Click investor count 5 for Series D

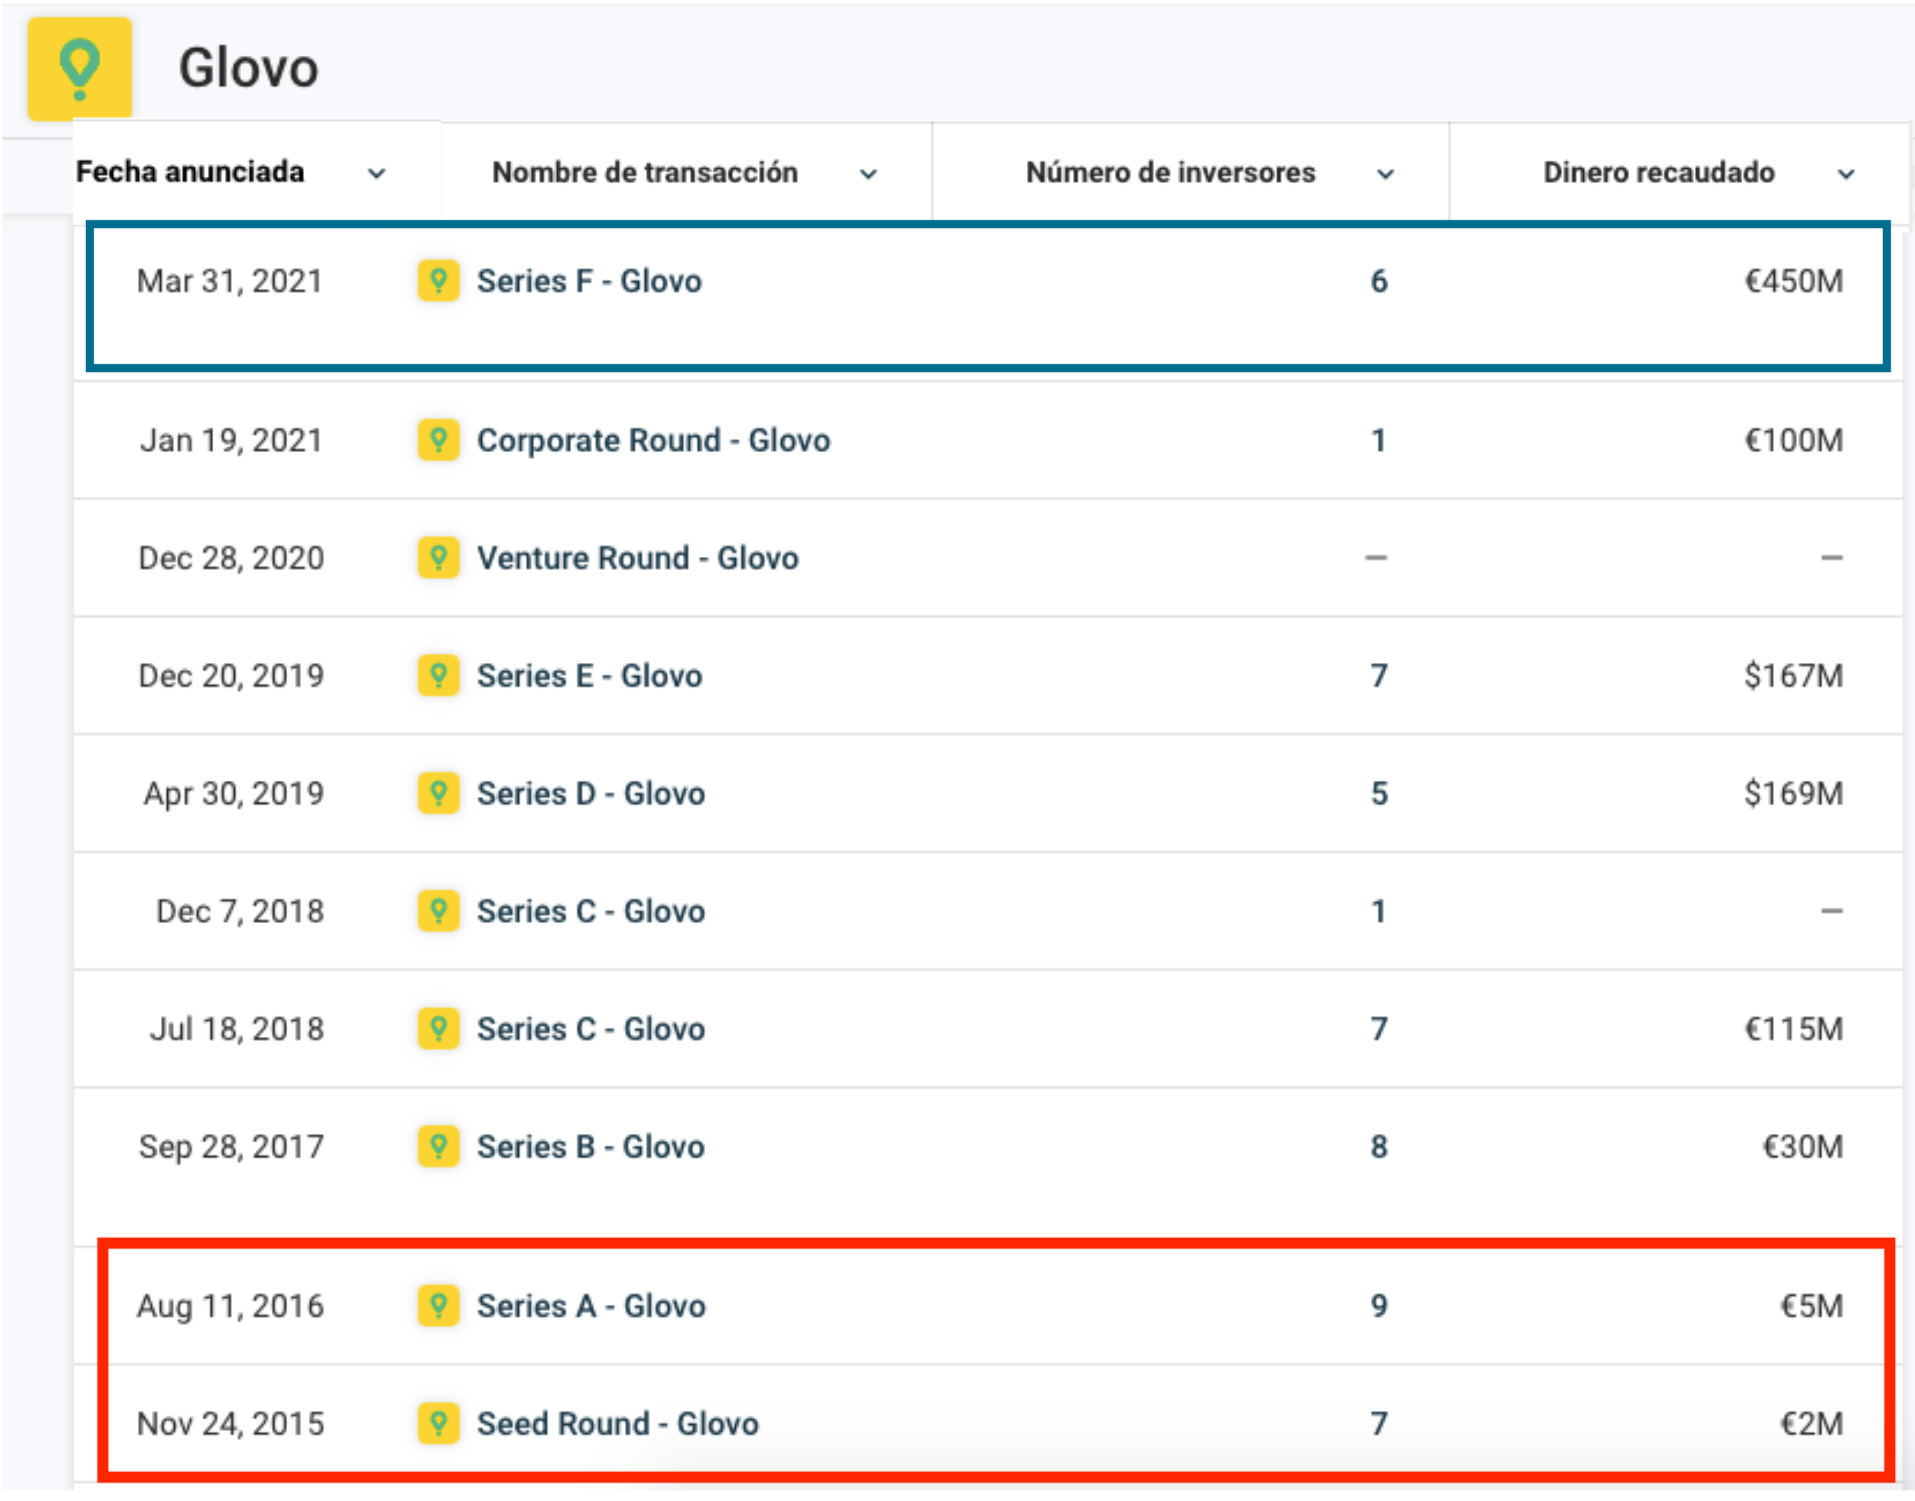point(1379,793)
